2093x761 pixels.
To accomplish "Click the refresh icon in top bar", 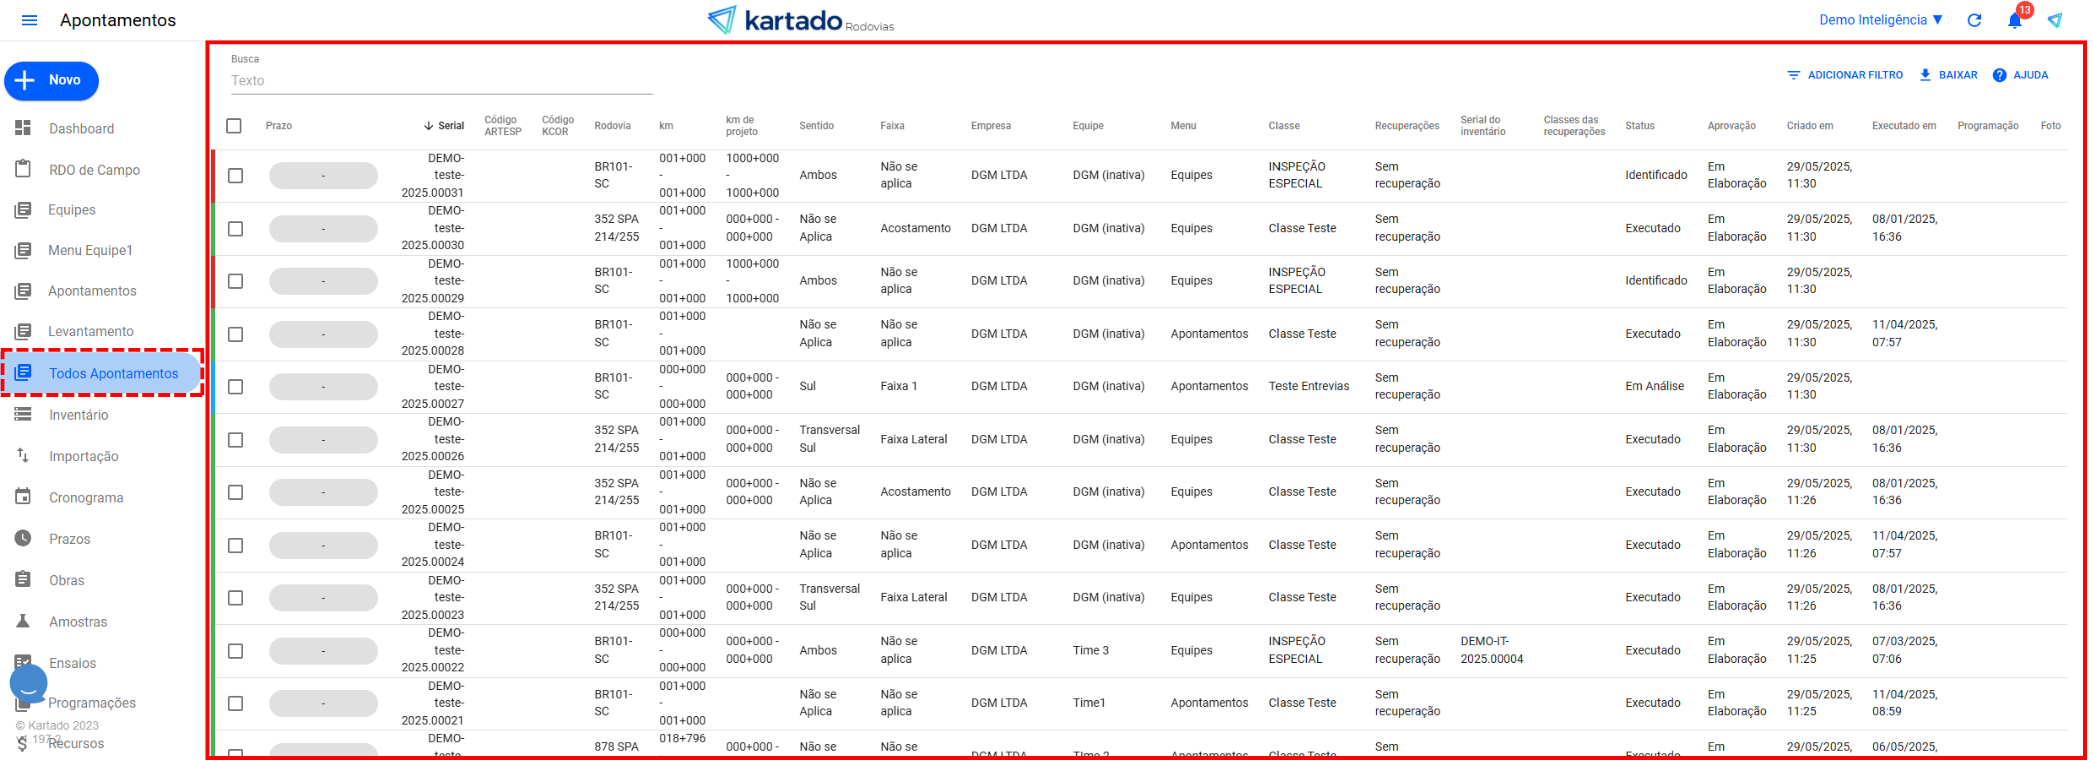I will pyautogui.click(x=1974, y=20).
